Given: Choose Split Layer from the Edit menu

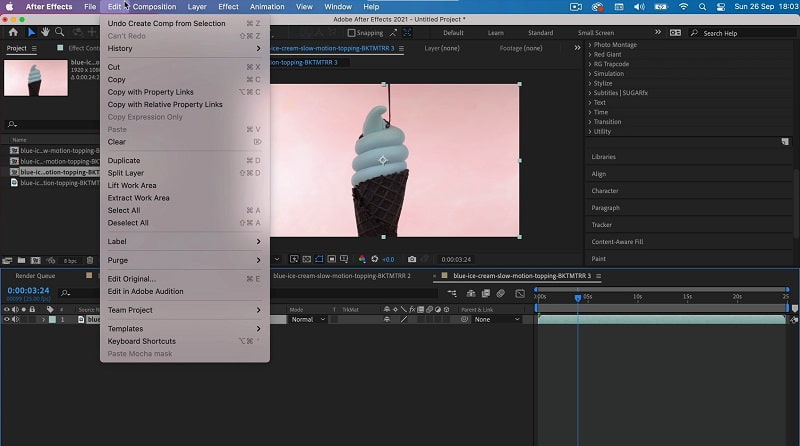Looking at the screenshot, I should (x=124, y=173).
